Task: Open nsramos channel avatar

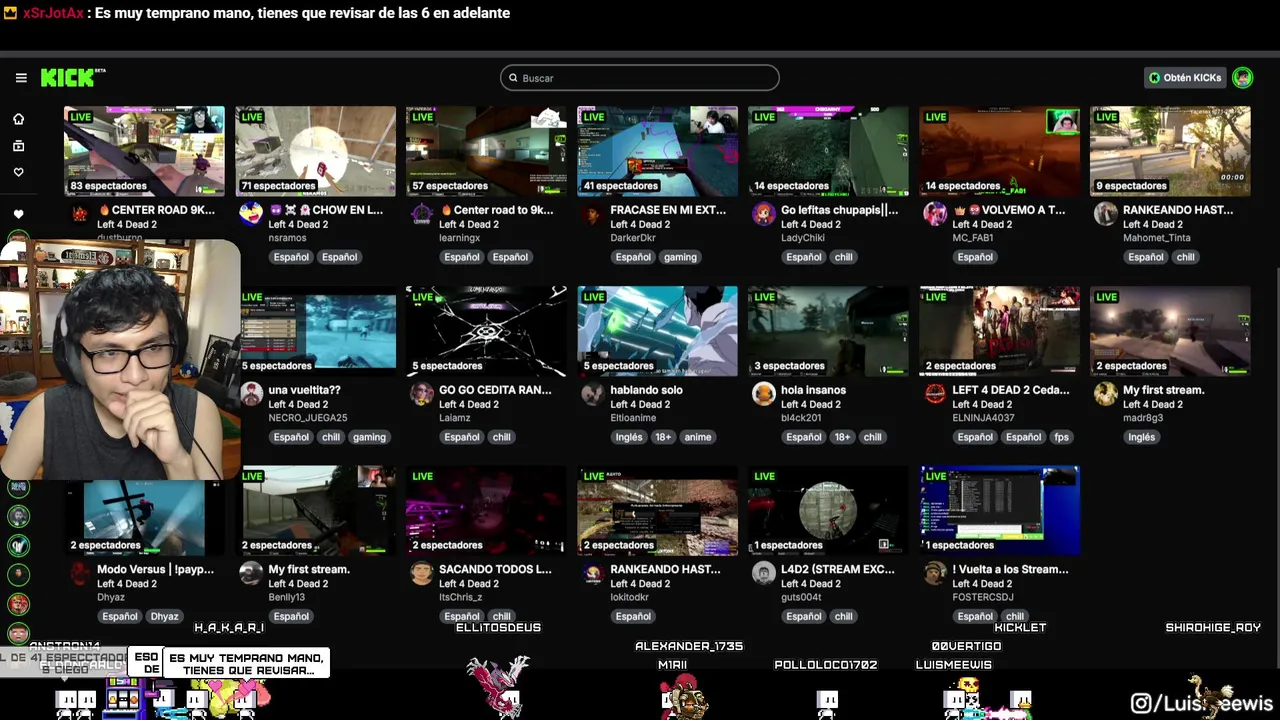Action: click(x=251, y=214)
